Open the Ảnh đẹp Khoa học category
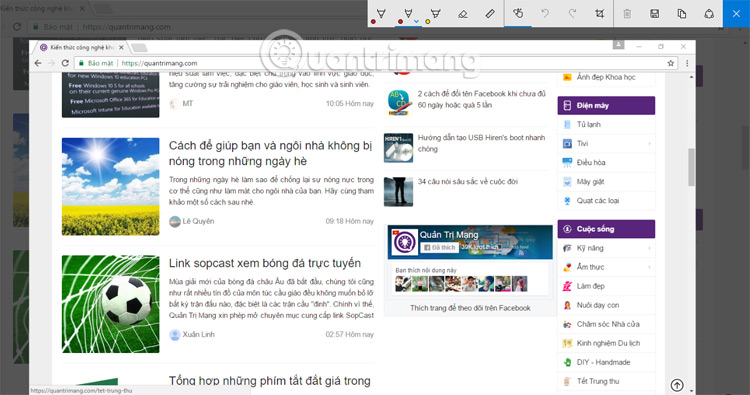Screen dimensions: 750x395 point(606,77)
